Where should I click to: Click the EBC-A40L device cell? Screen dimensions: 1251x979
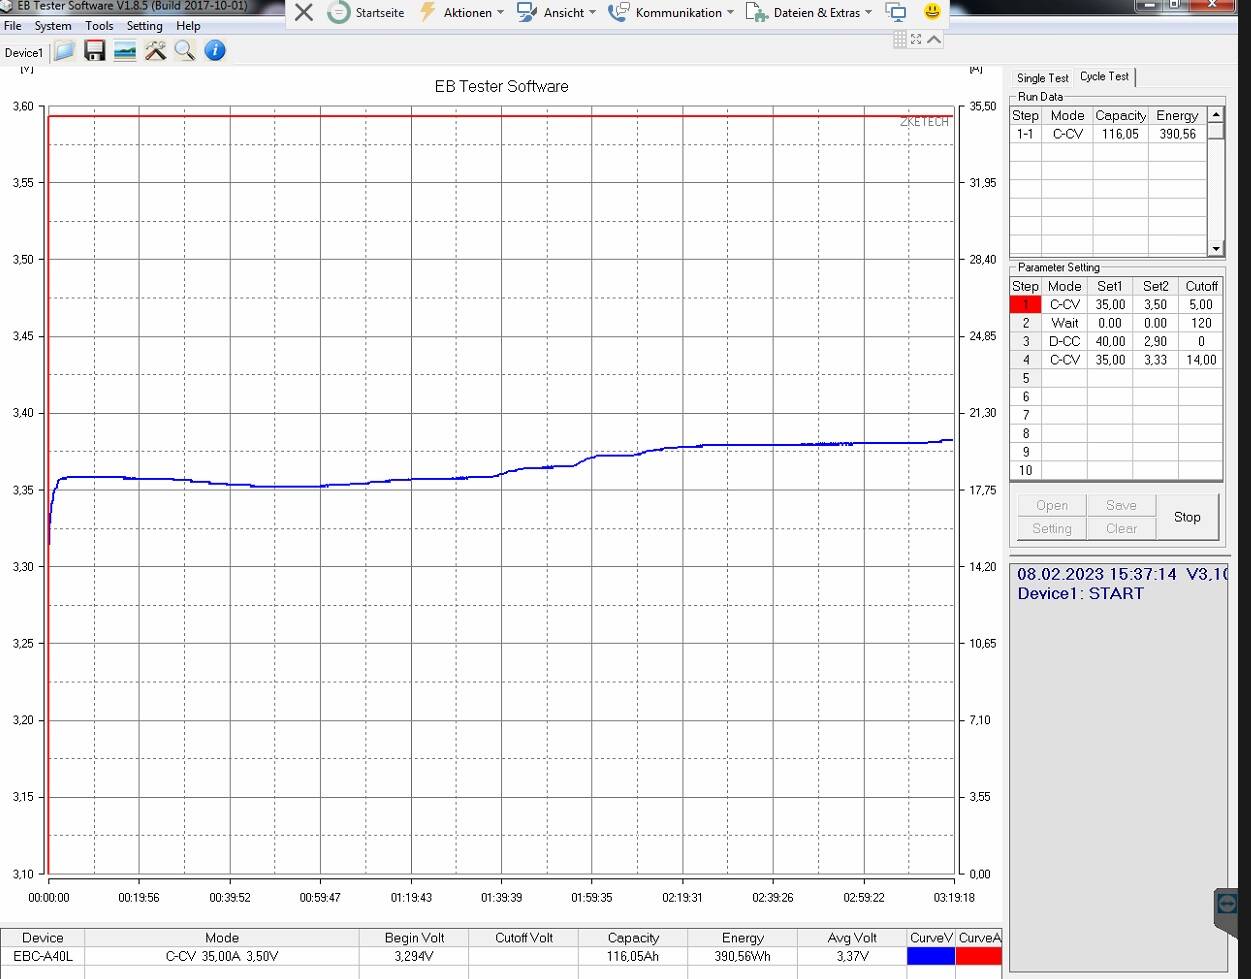coord(43,956)
